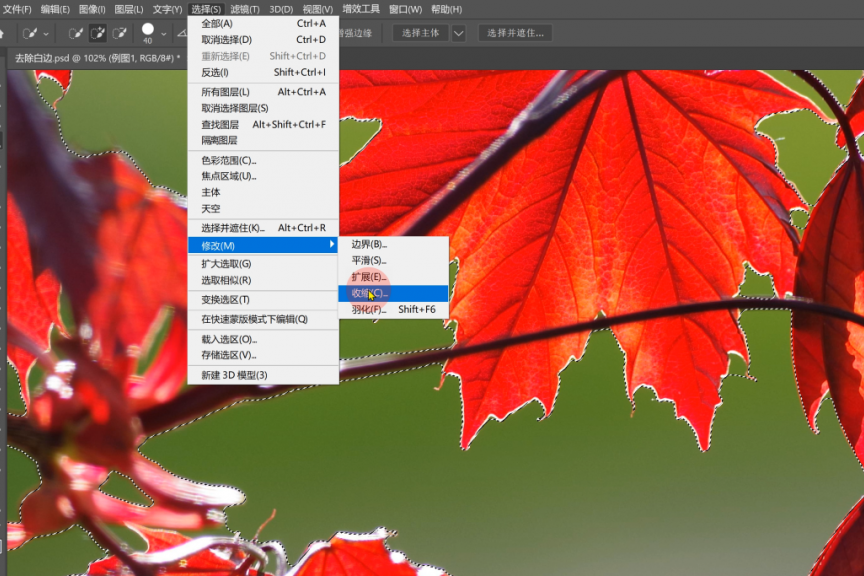Screen dimensions: 864x576
Task: Open the dropdown arrow beside 选择主体
Action: [x=458, y=33]
